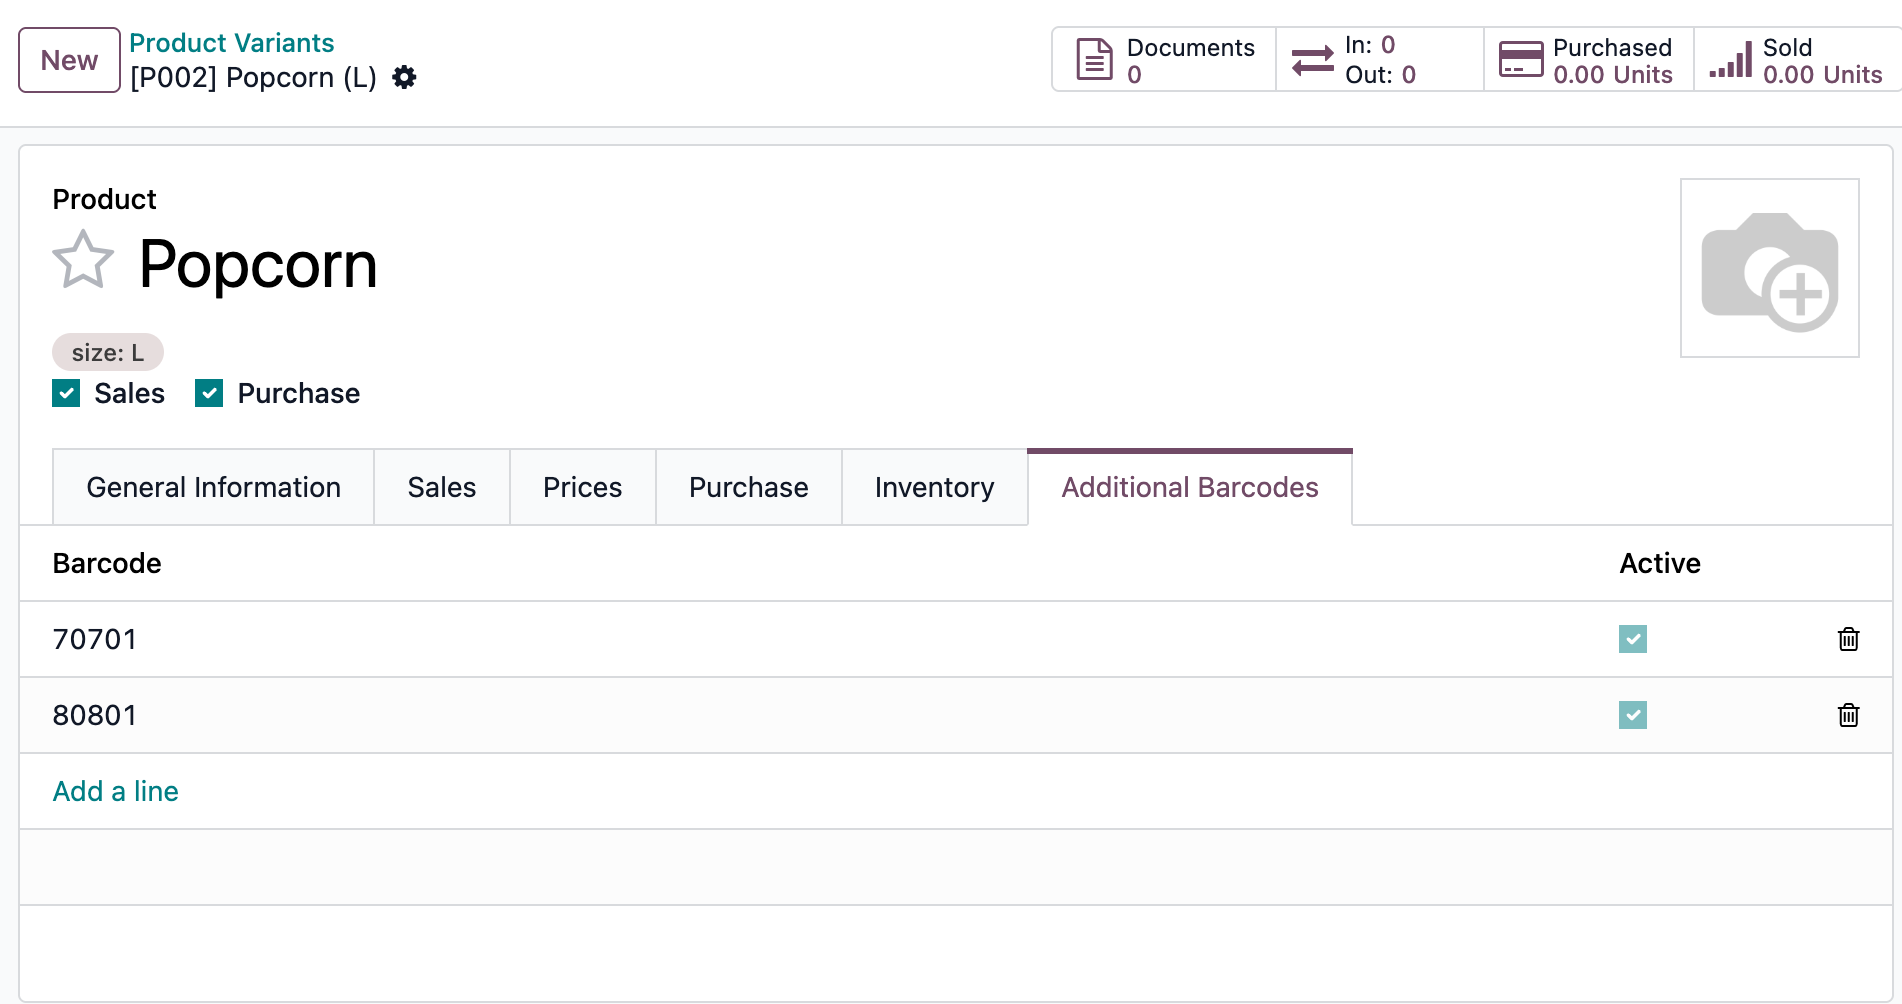Open the Prices tab
This screenshot has height=1004, width=1902.
point(582,487)
